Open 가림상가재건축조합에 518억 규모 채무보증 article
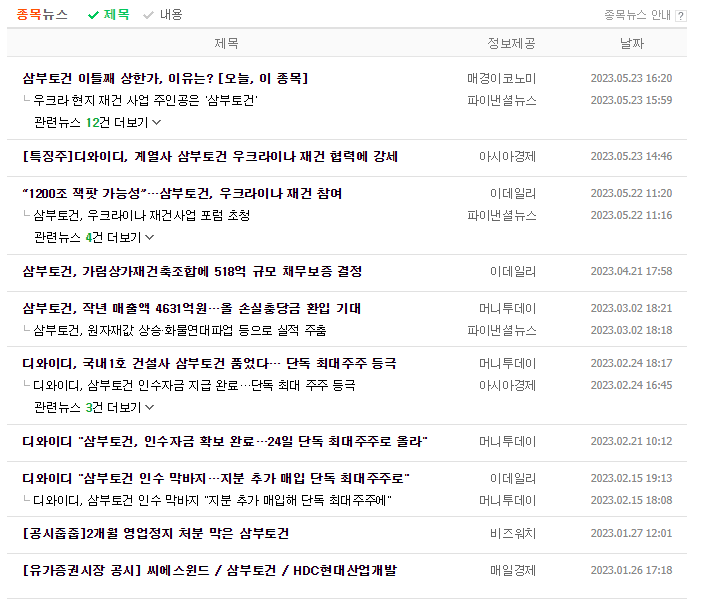 (x=193, y=271)
